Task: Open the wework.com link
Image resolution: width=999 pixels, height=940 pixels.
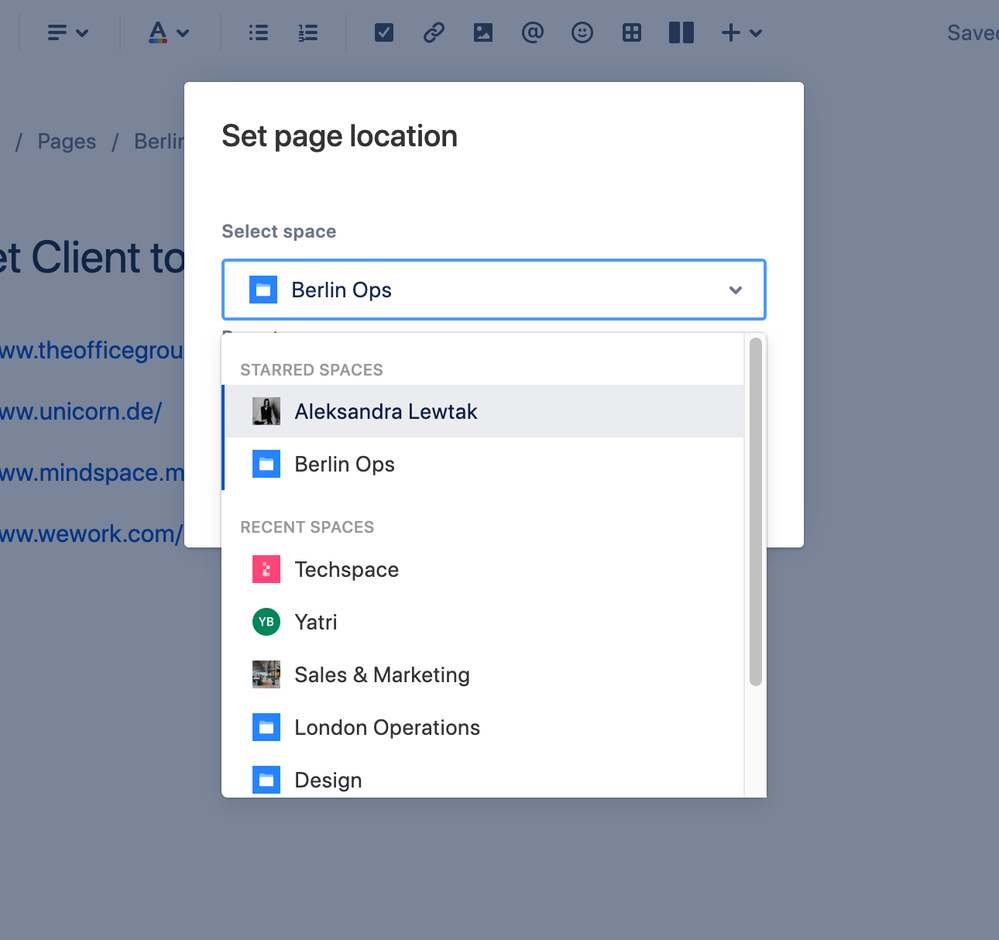Action: click(92, 534)
